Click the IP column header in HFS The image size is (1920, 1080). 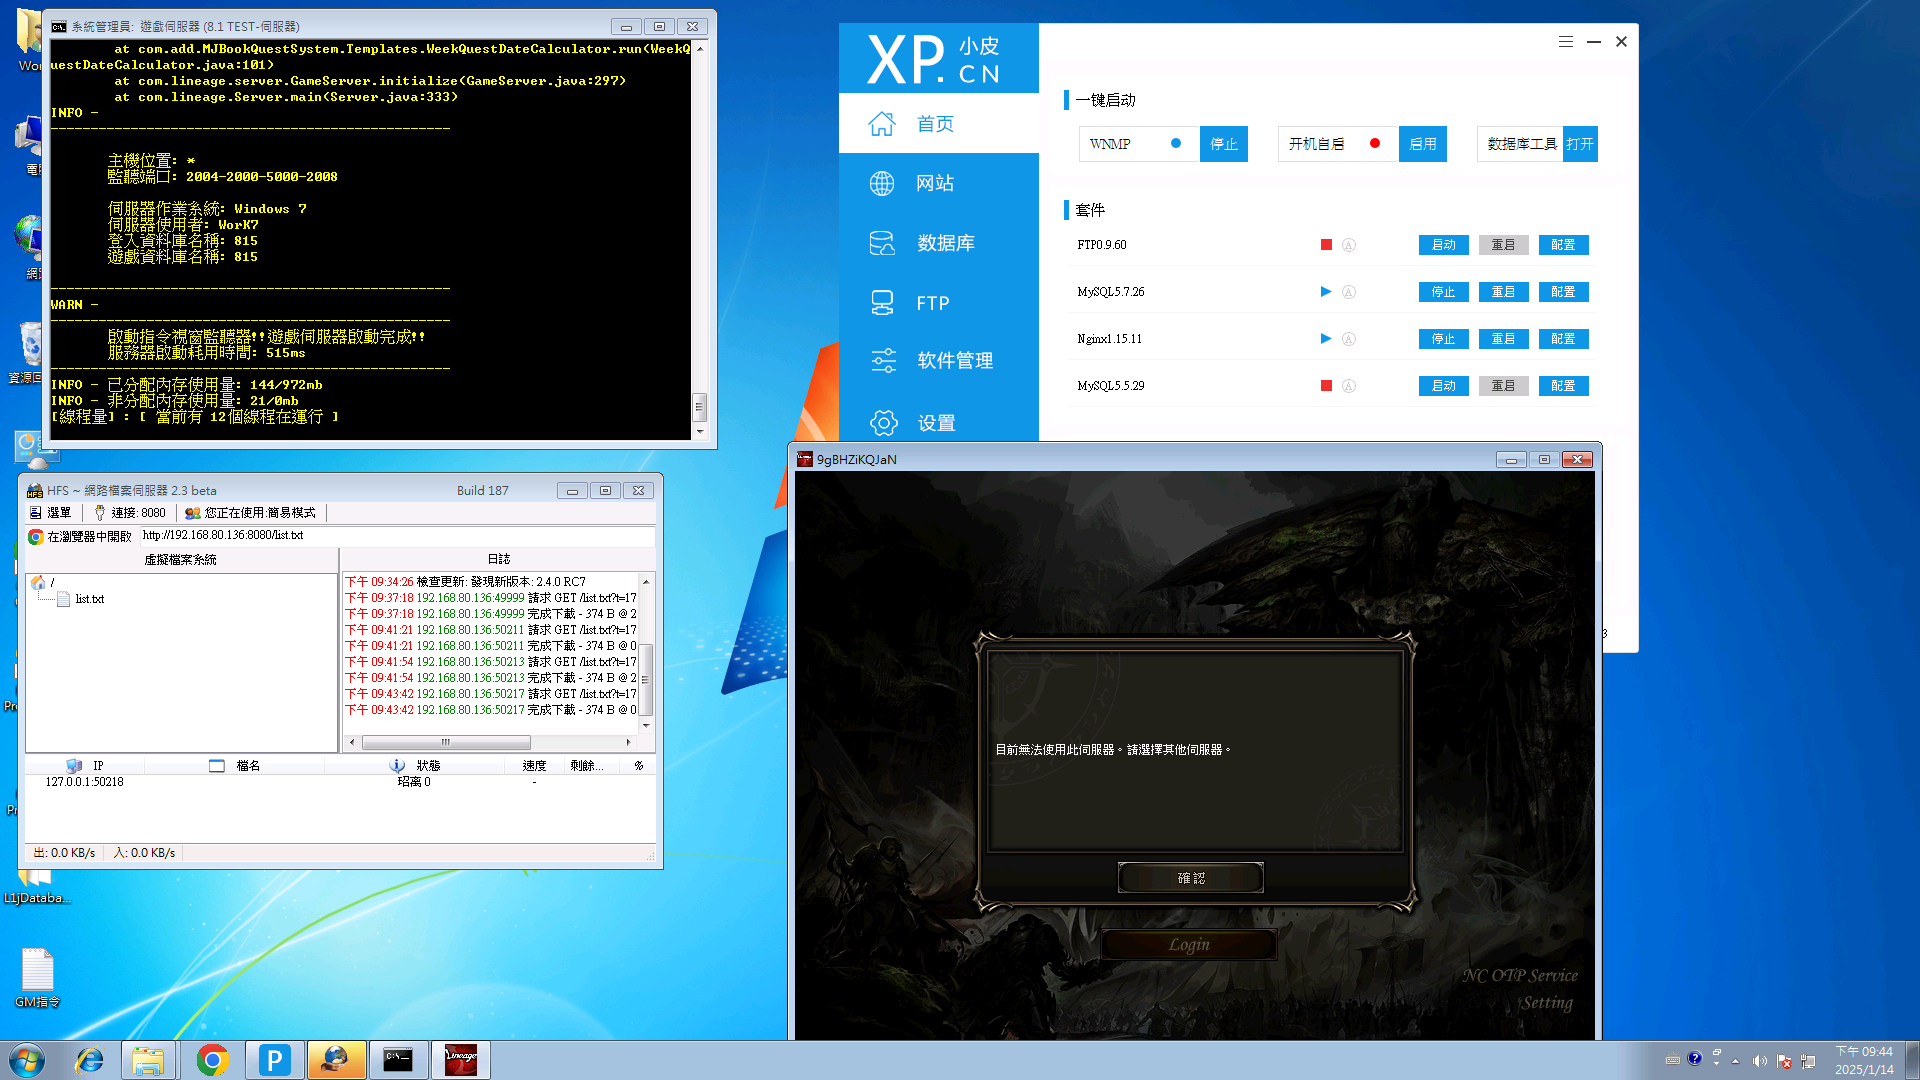pos(85,766)
